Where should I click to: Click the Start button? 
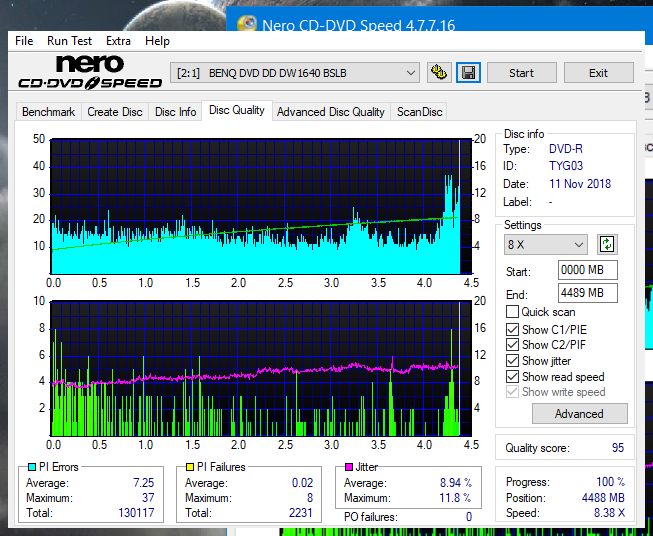pyautogui.click(x=521, y=73)
